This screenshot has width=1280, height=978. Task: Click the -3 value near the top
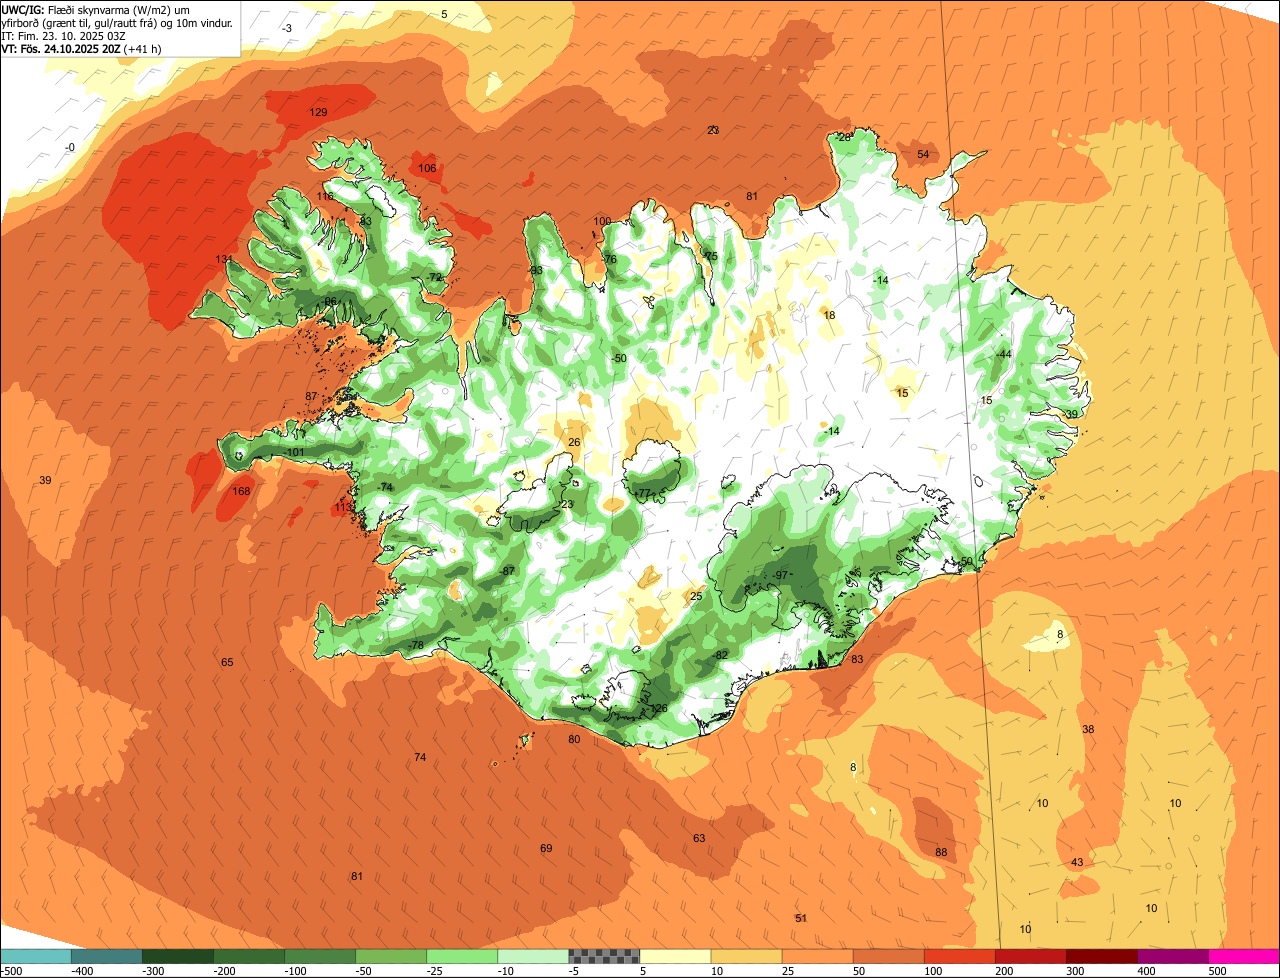pyautogui.click(x=287, y=28)
